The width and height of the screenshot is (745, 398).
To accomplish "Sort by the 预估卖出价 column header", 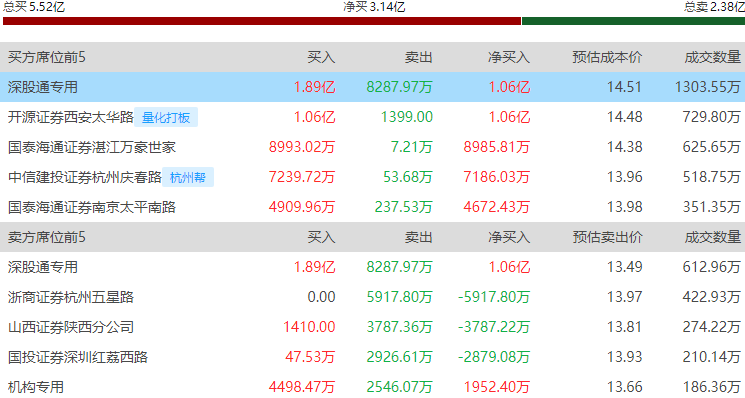I will [607, 237].
